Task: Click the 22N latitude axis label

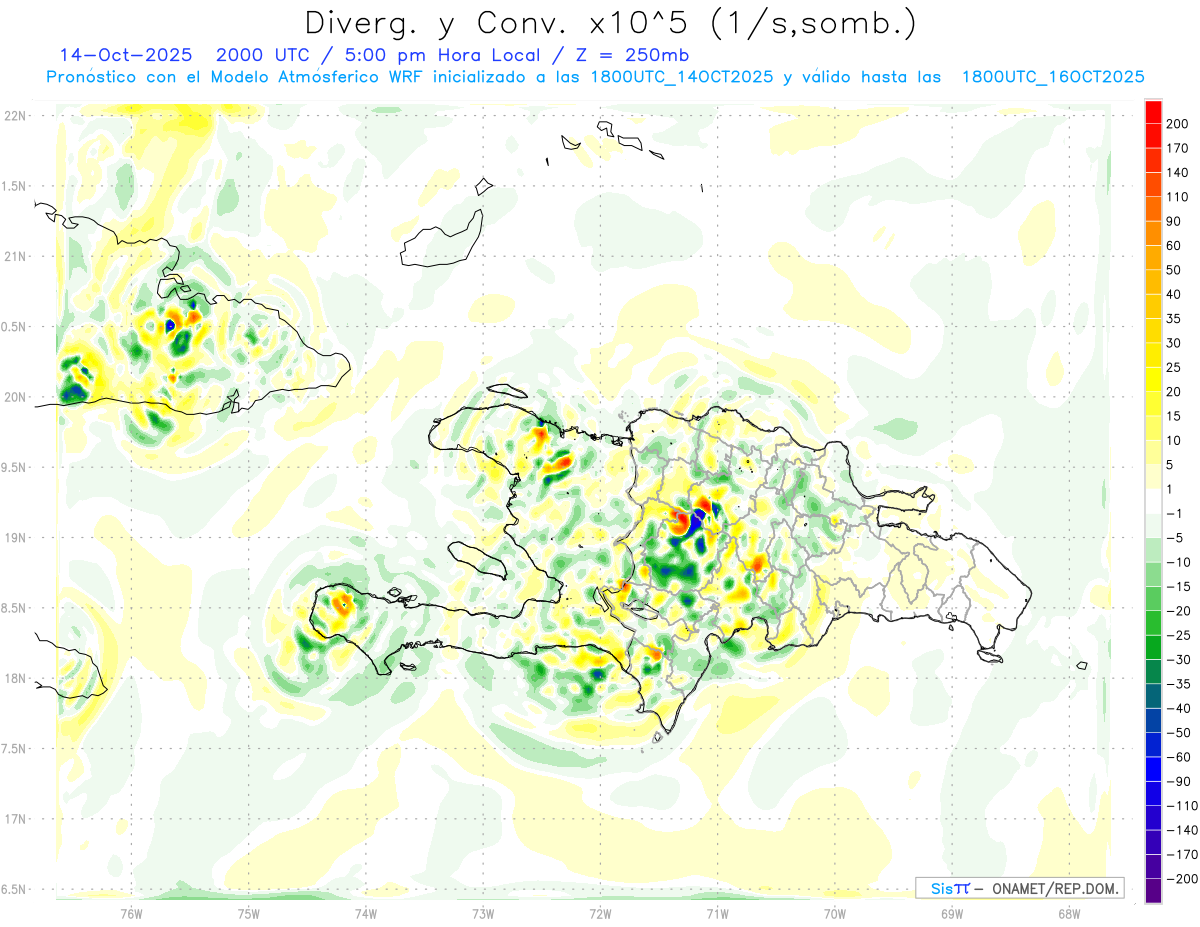Action: point(15,116)
